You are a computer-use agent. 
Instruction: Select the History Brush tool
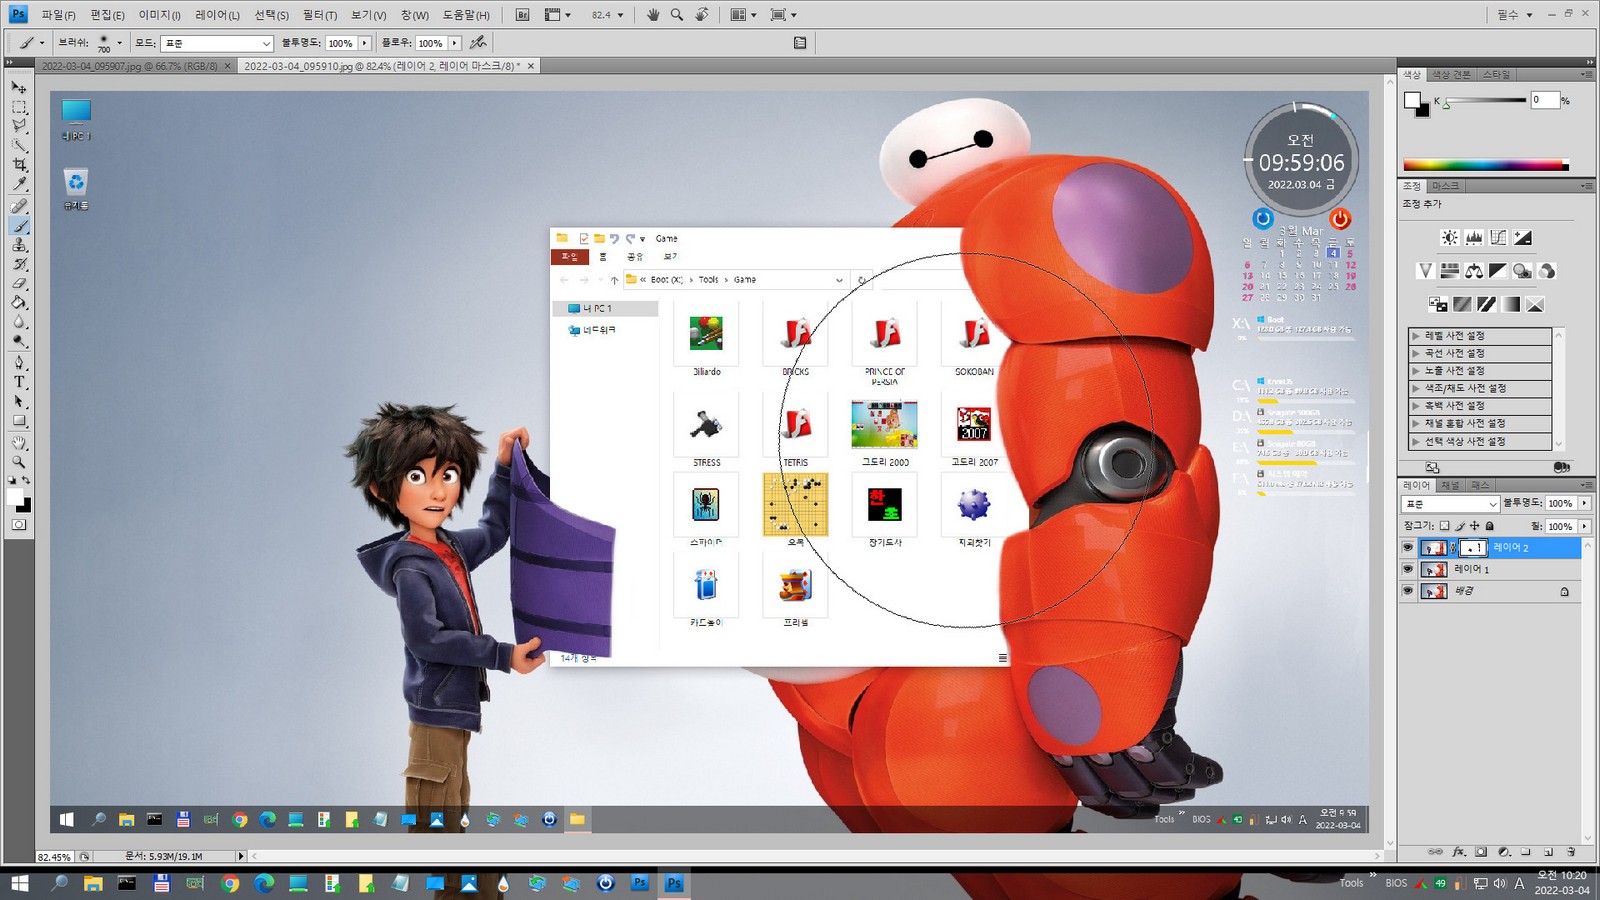click(19, 265)
